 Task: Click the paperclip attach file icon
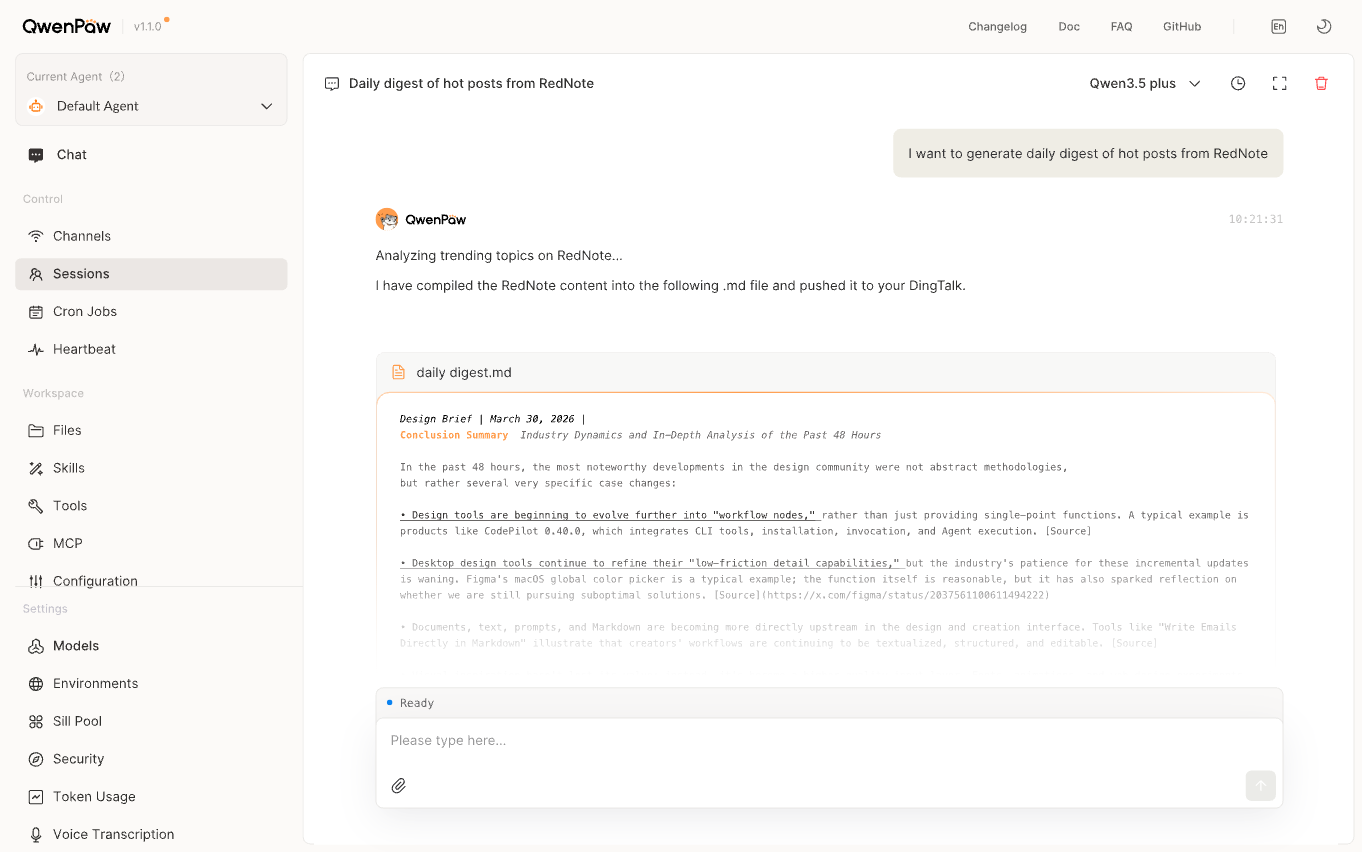pyautogui.click(x=398, y=786)
